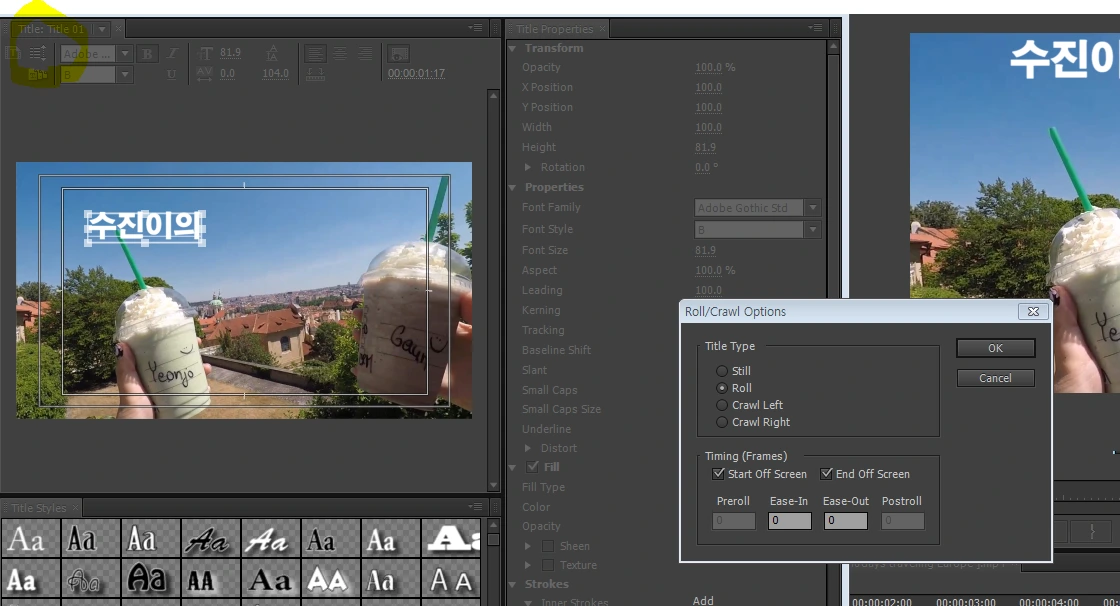Select the '수진이의' text object in the title canvas
This screenshot has width=1120, height=606.
pyautogui.click(x=145, y=227)
